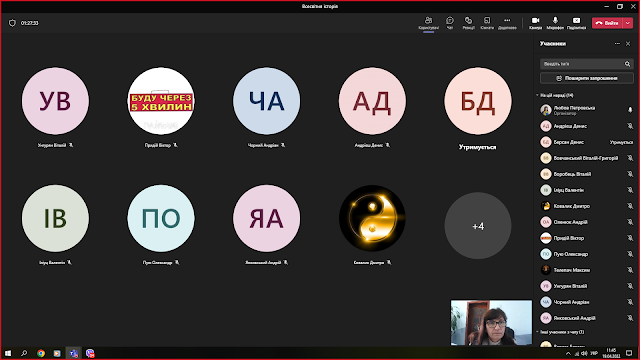Open the breakout Rooms icon

pyautogui.click(x=487, y=23)
